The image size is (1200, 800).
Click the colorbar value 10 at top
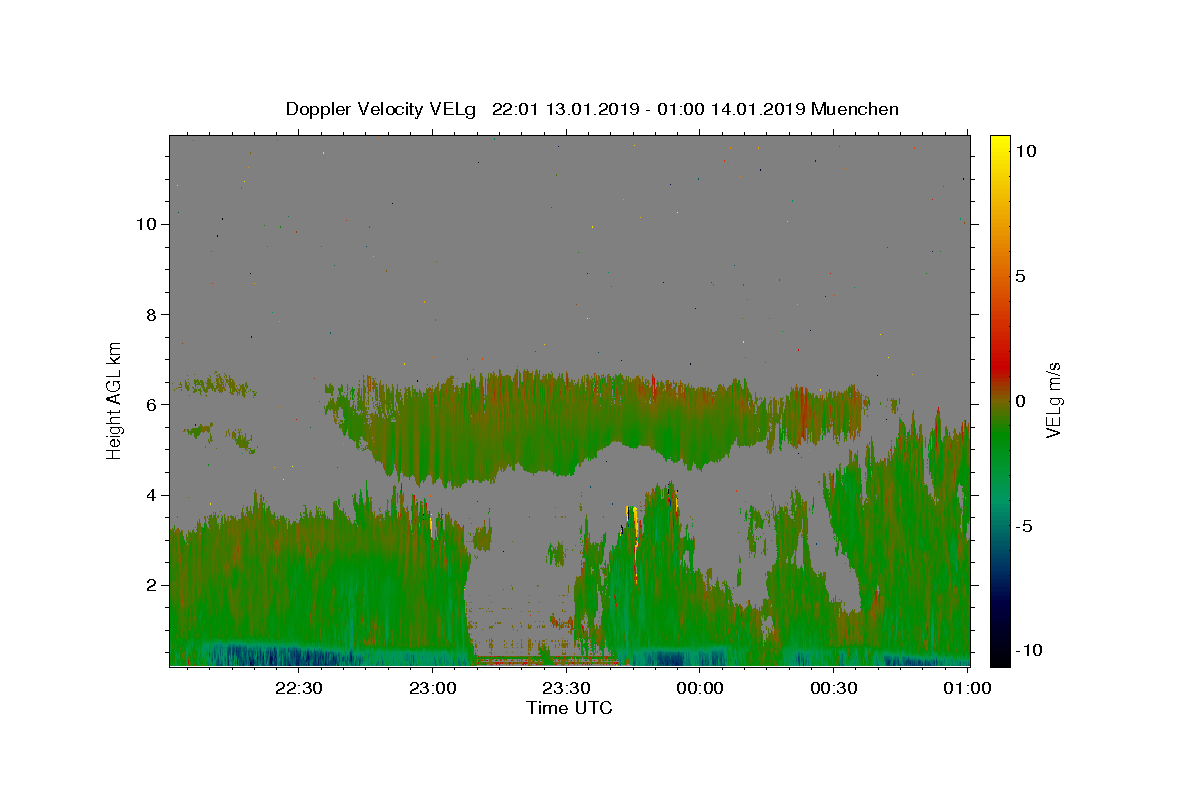pos(1025,151)
